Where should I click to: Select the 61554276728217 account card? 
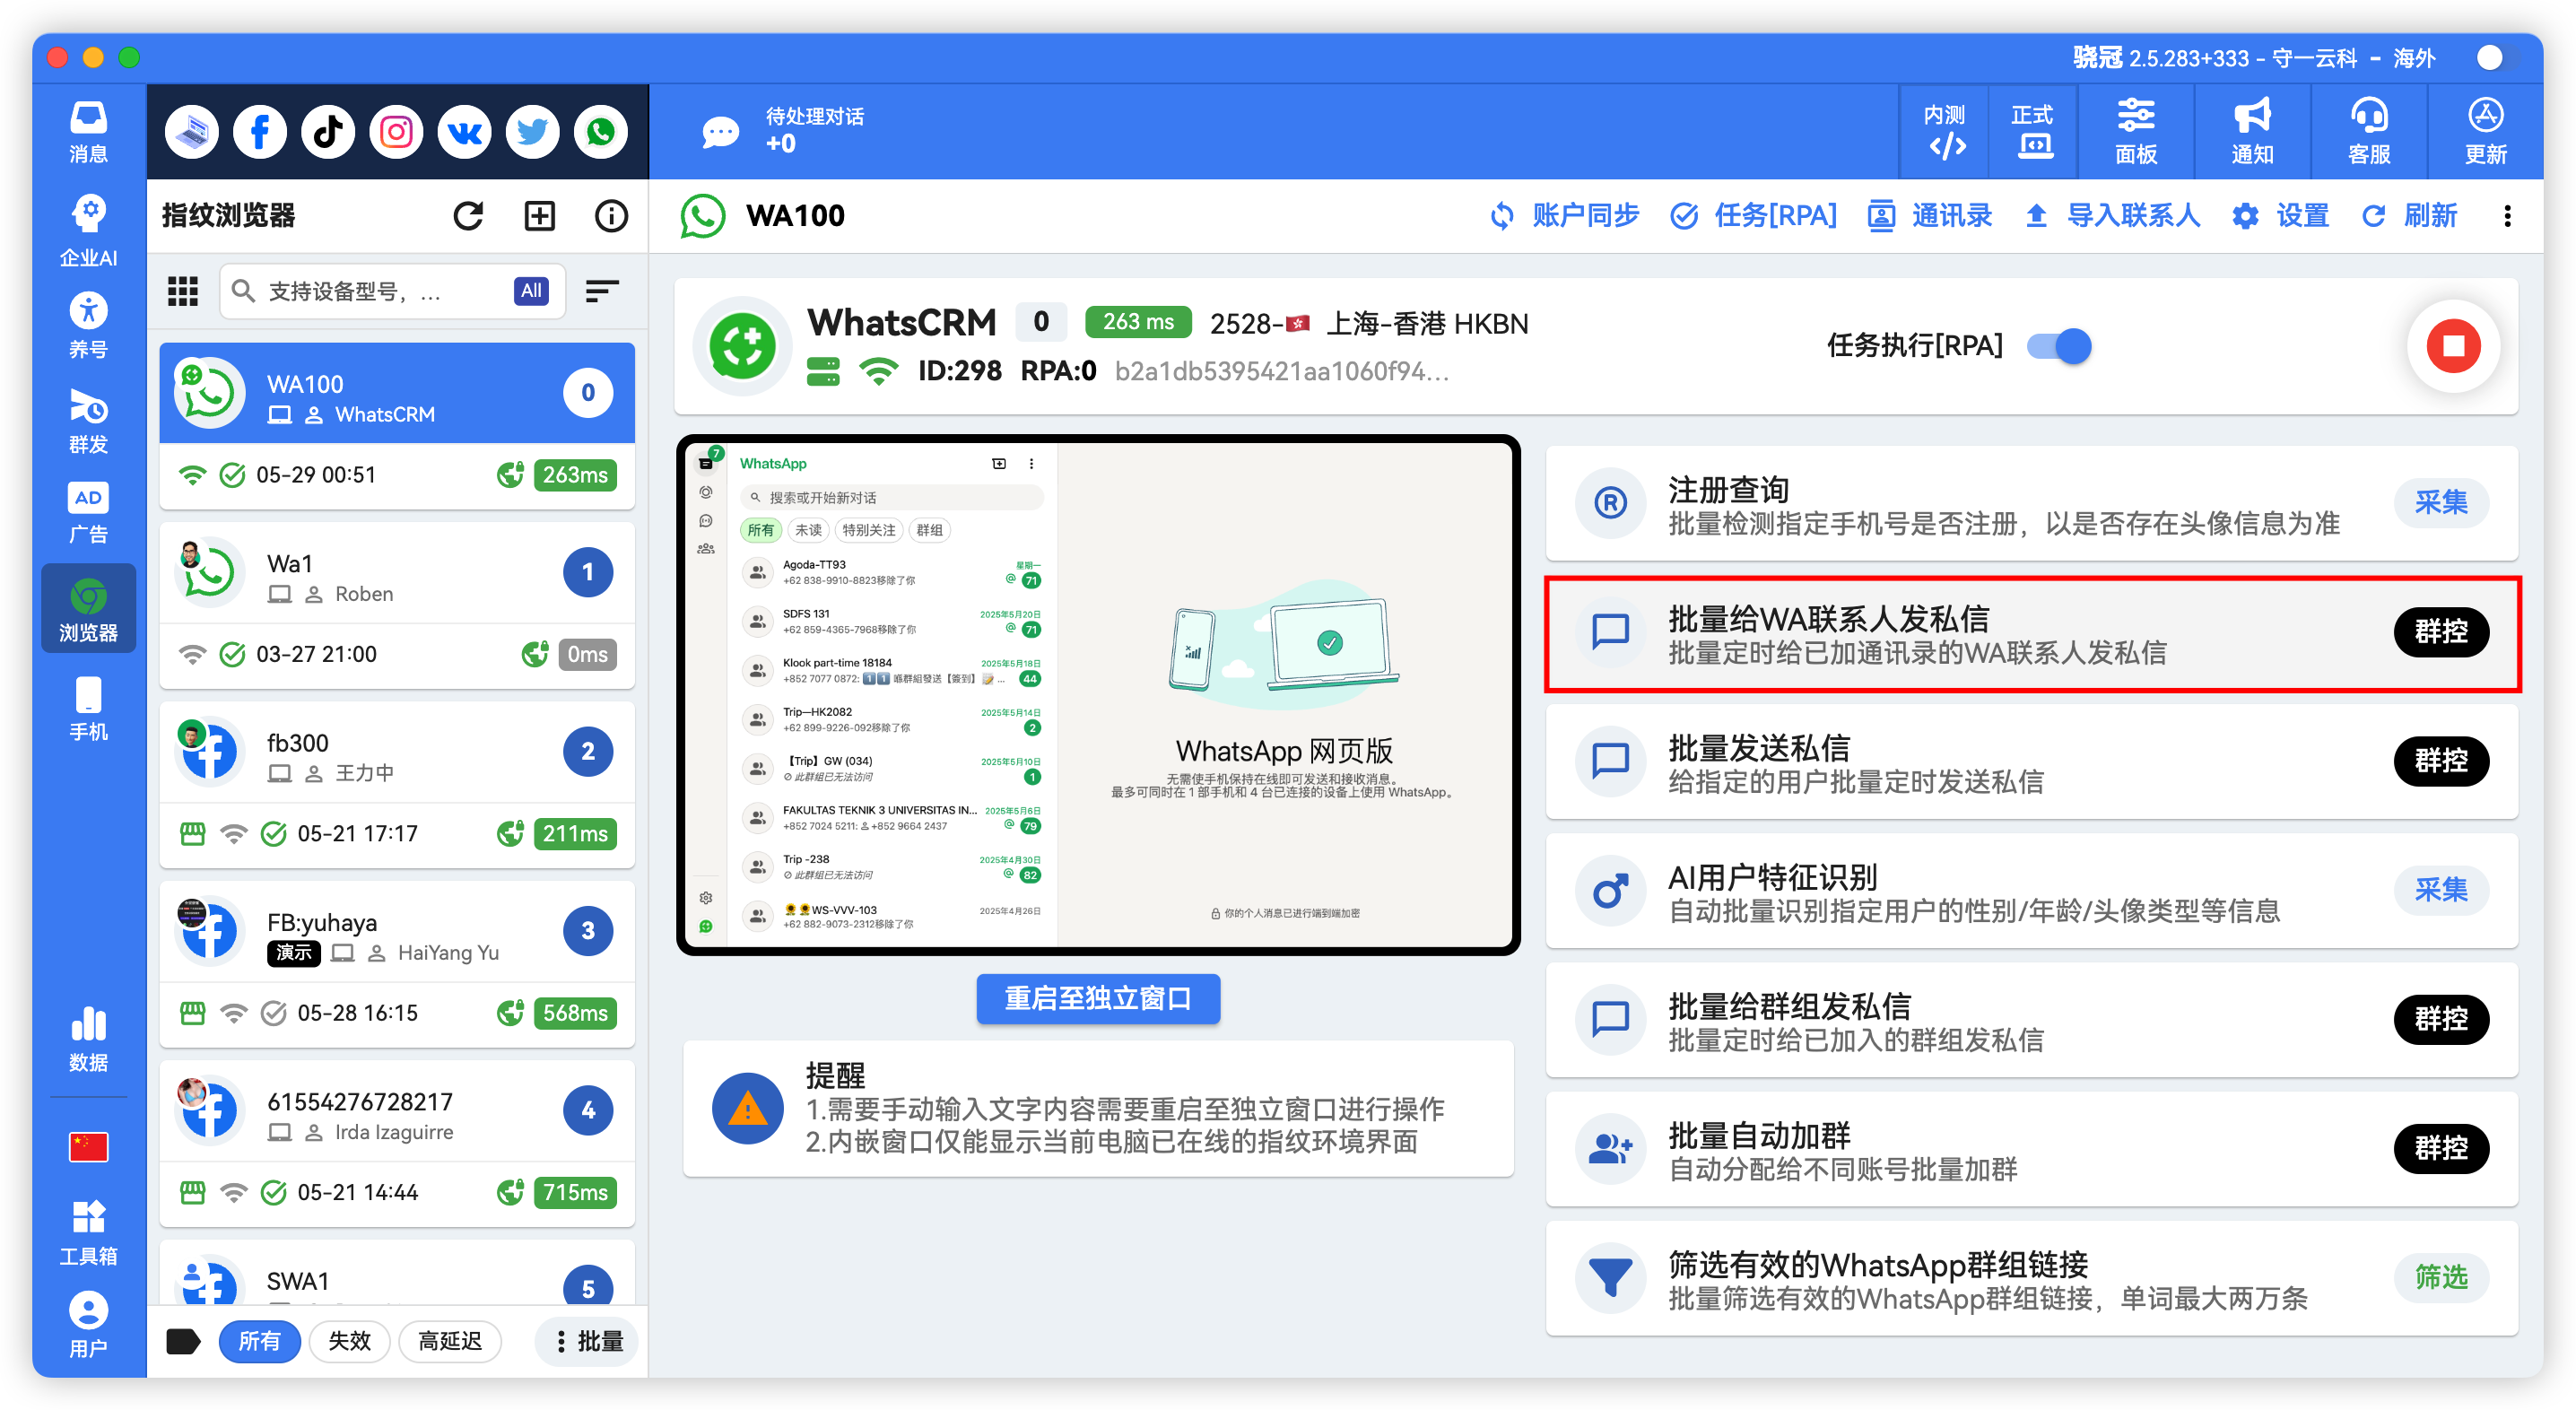click(397, 1144)
